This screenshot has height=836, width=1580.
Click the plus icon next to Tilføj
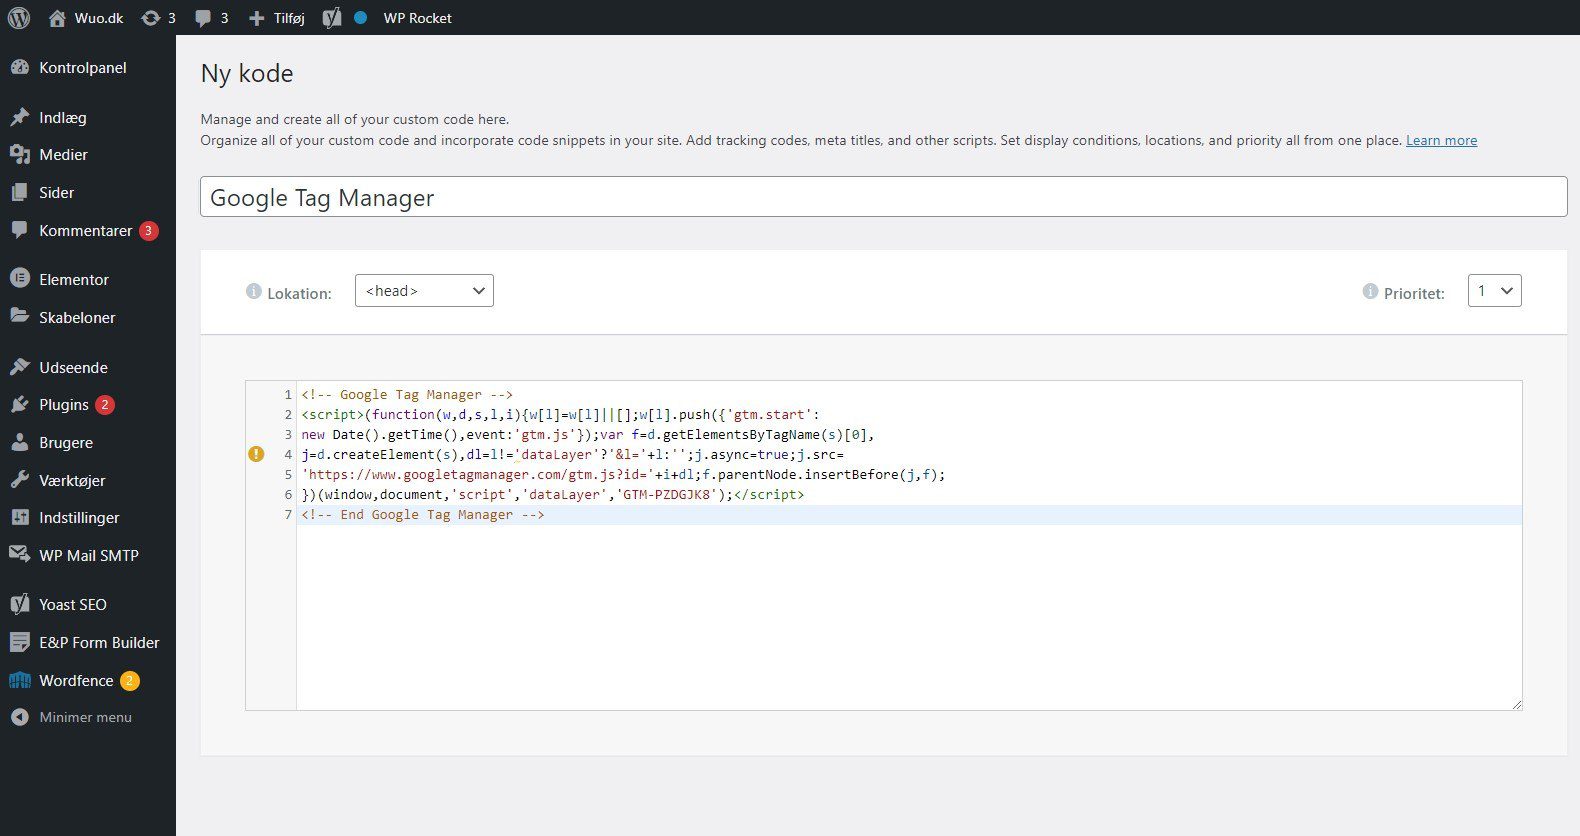coord(257,18)
